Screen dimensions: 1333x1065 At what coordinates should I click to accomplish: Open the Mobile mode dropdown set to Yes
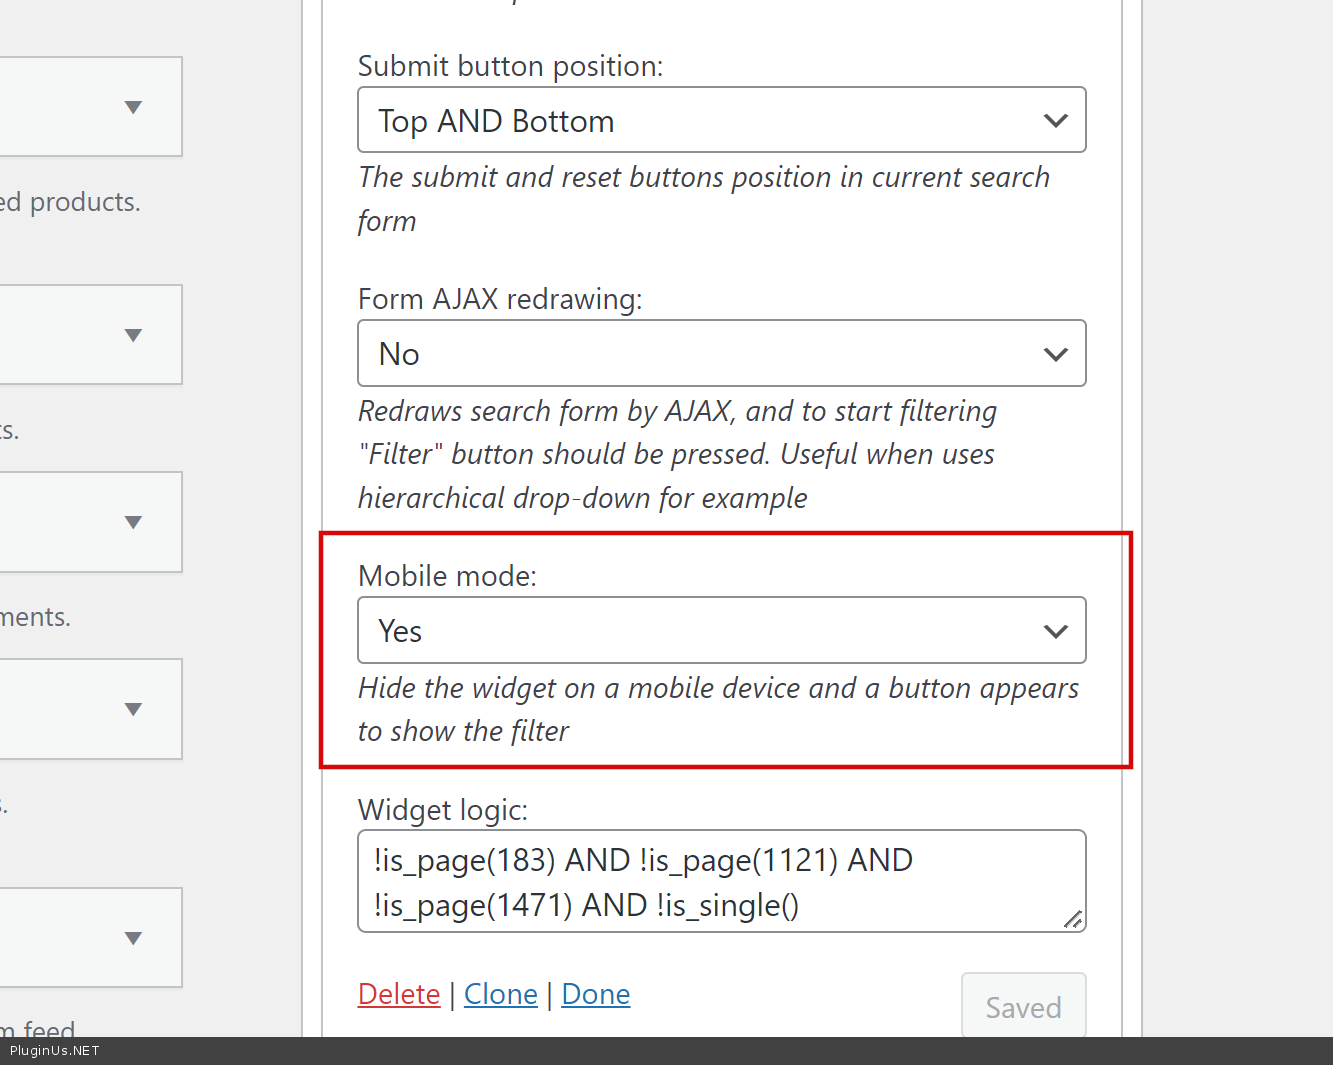pyautogui.click(x=721, y=631)
